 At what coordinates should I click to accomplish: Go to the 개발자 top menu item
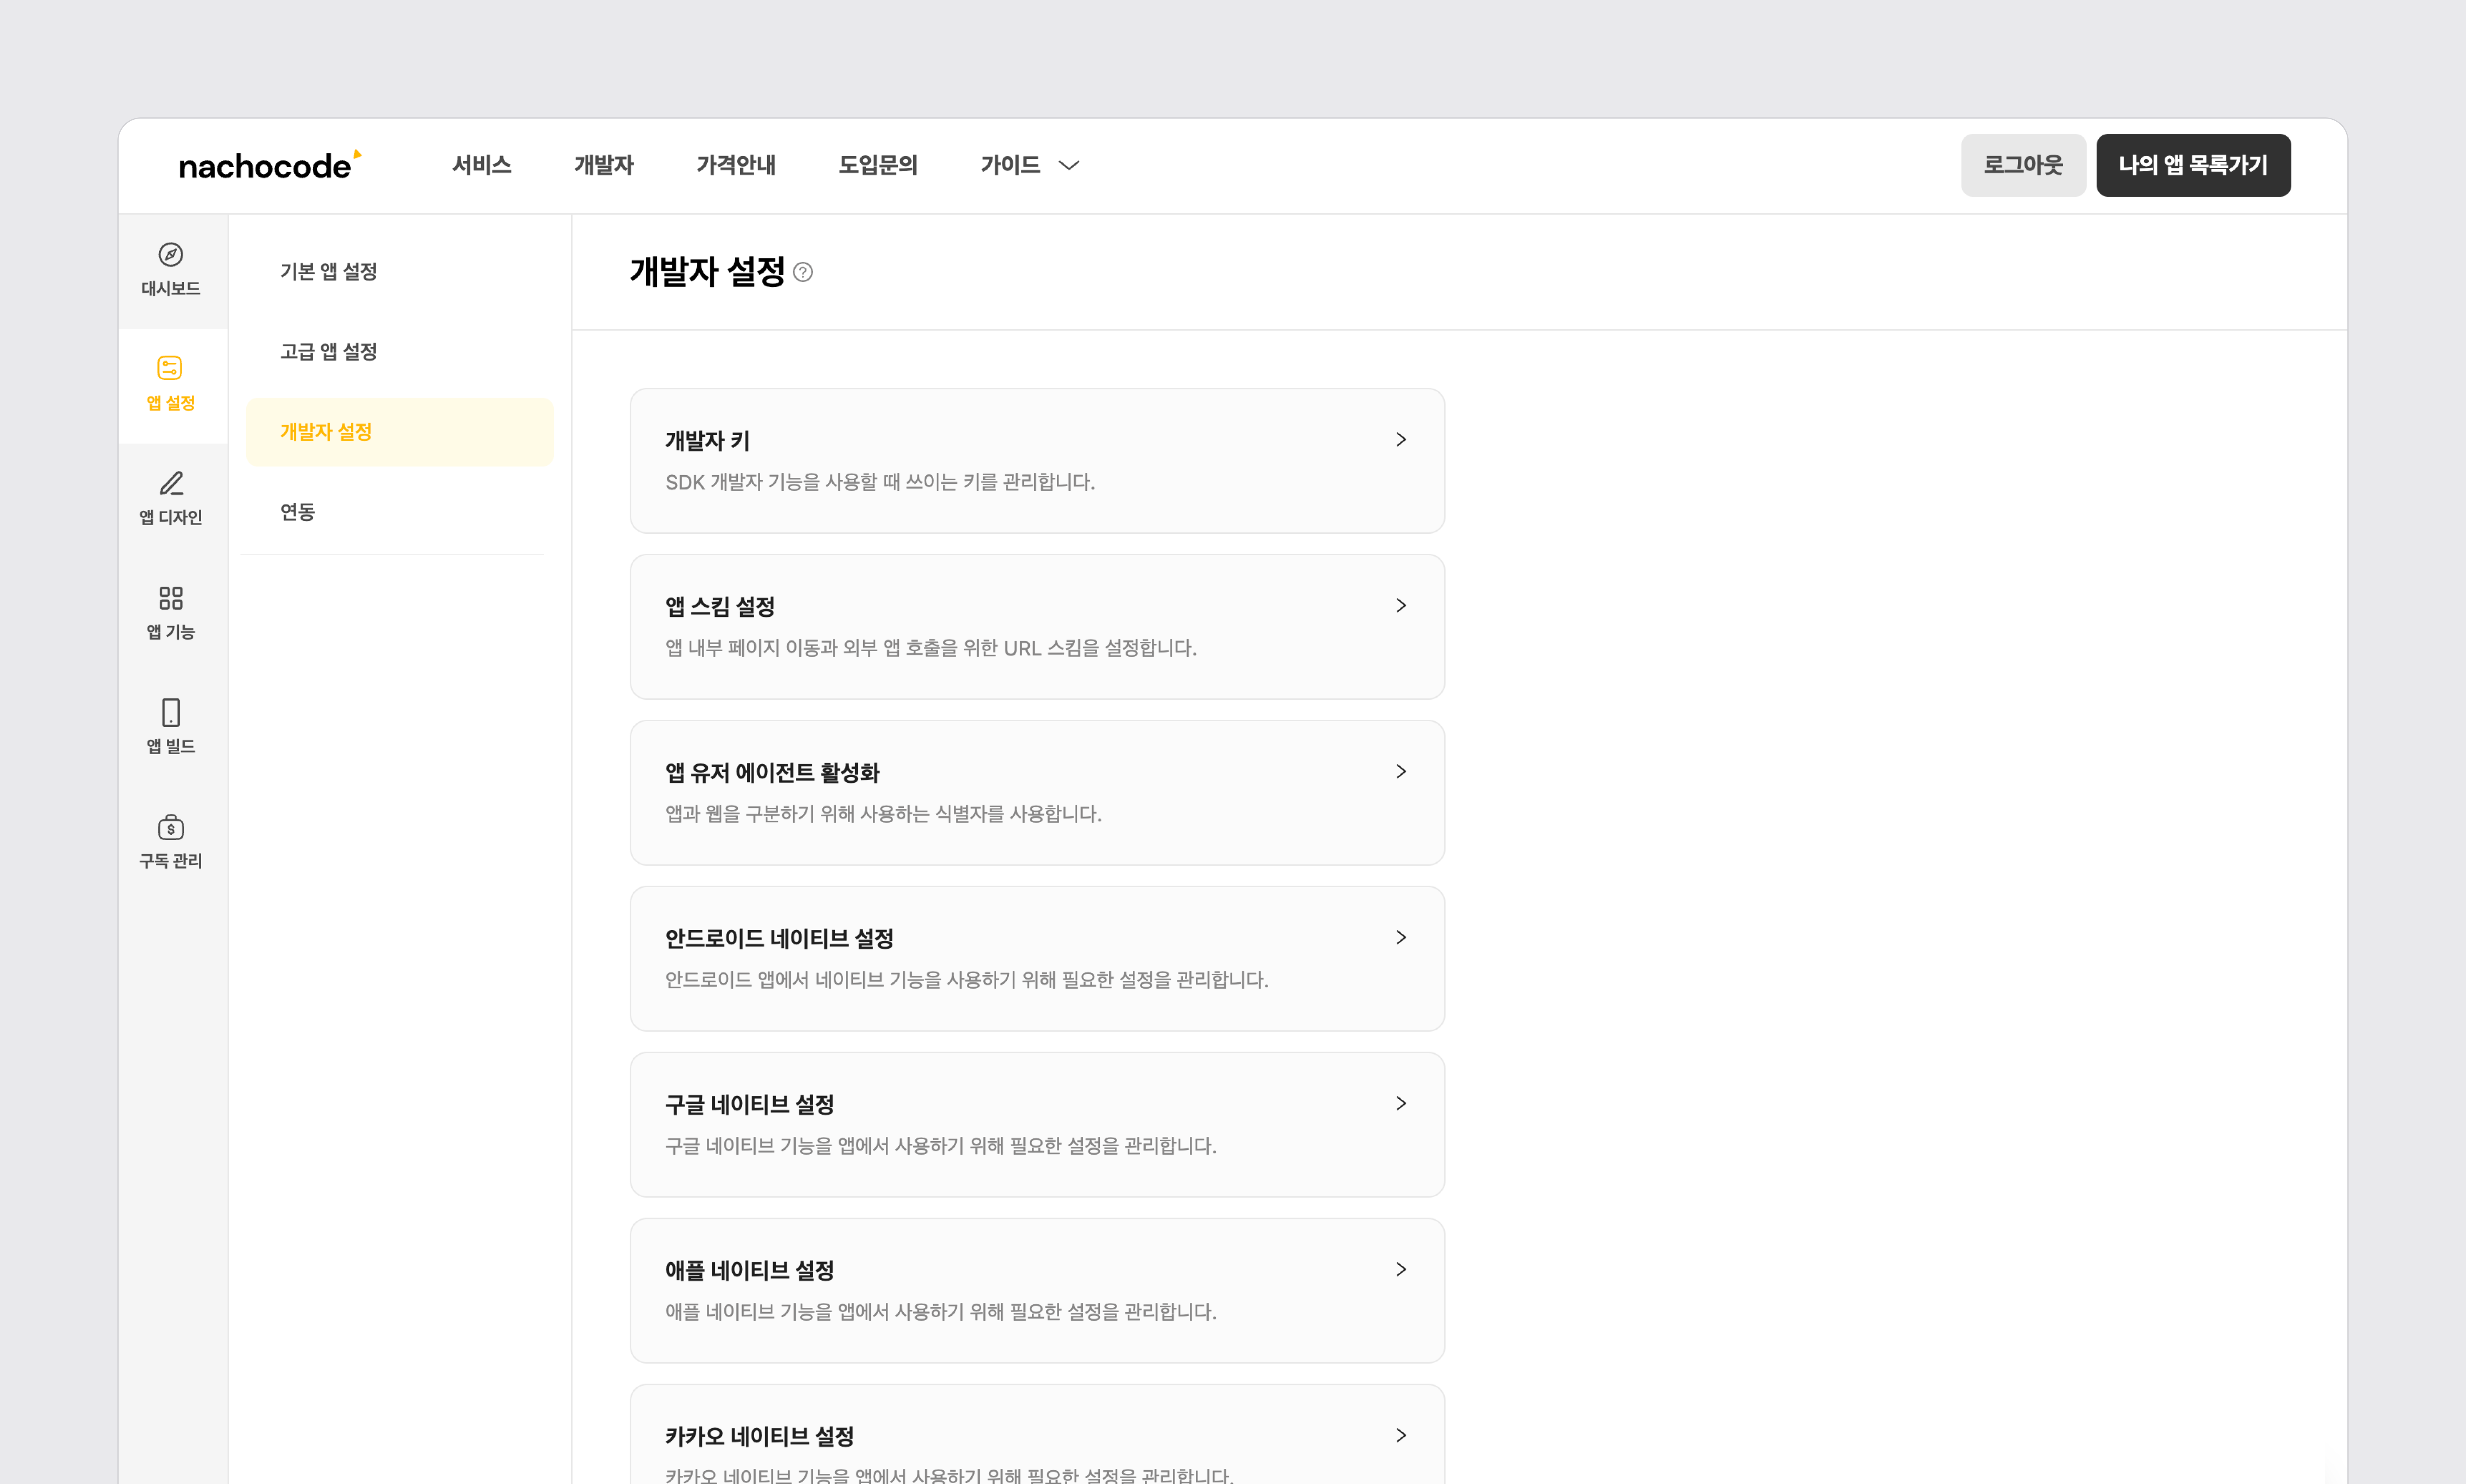(x=604, y=165)
